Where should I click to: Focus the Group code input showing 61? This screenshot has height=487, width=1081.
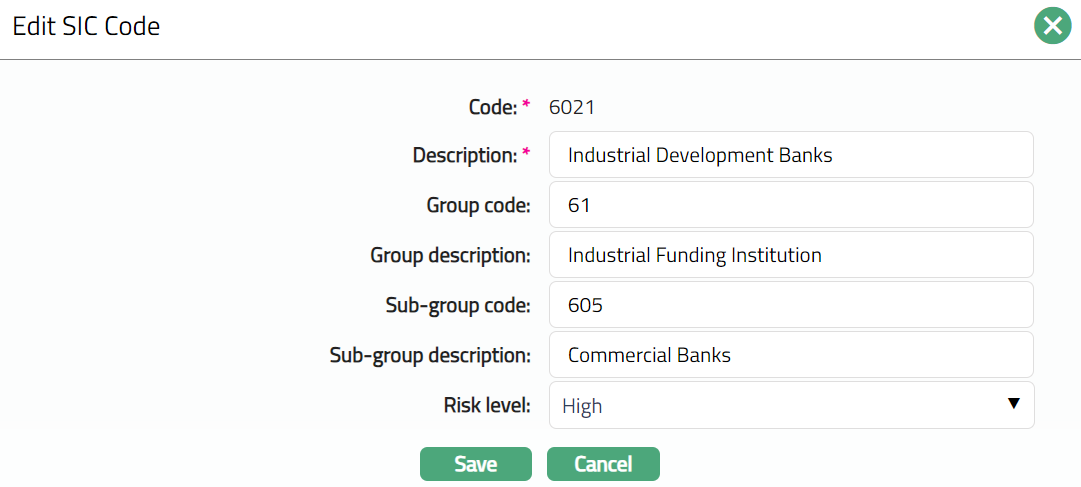pos(790,205)
